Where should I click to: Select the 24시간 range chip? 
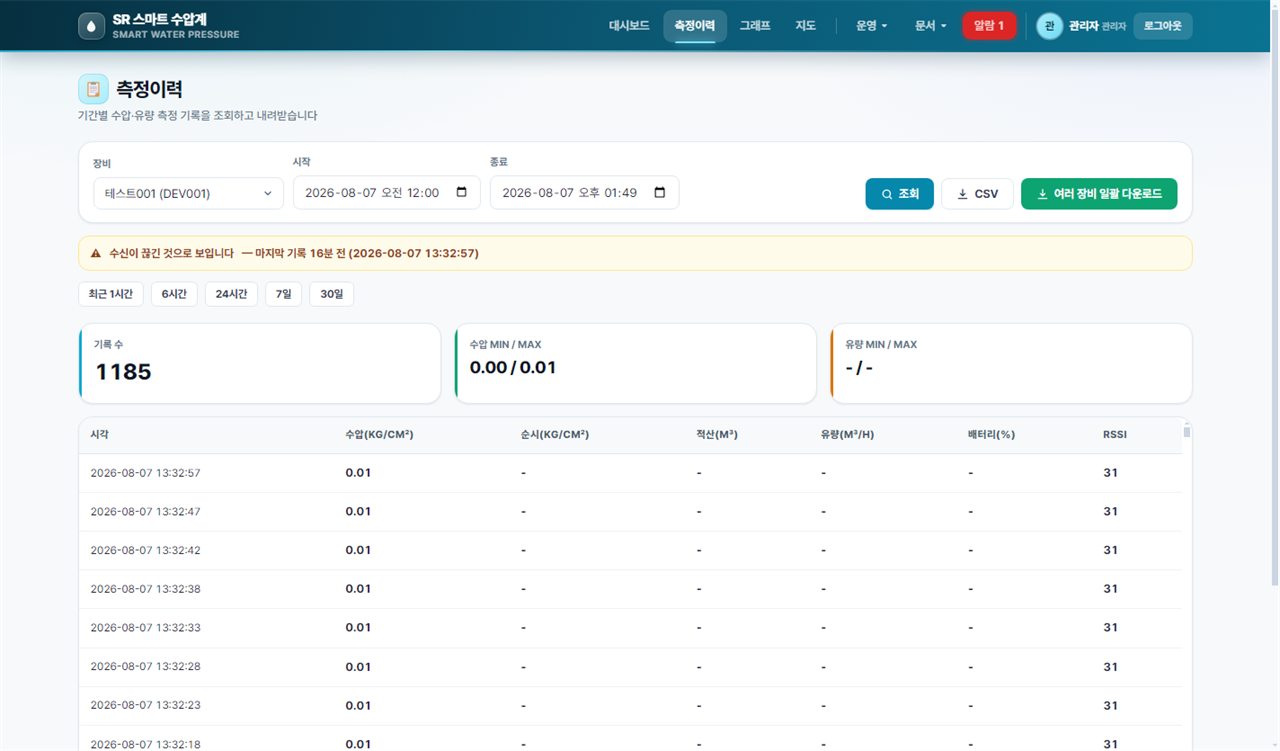(231, 294)
